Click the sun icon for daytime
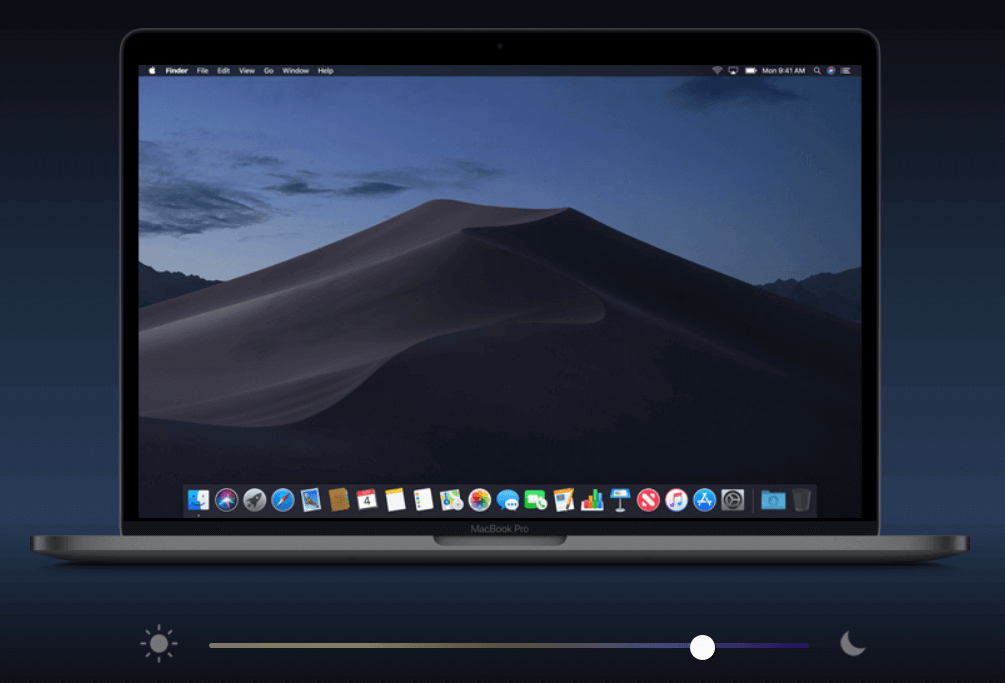 pos(158,643)
